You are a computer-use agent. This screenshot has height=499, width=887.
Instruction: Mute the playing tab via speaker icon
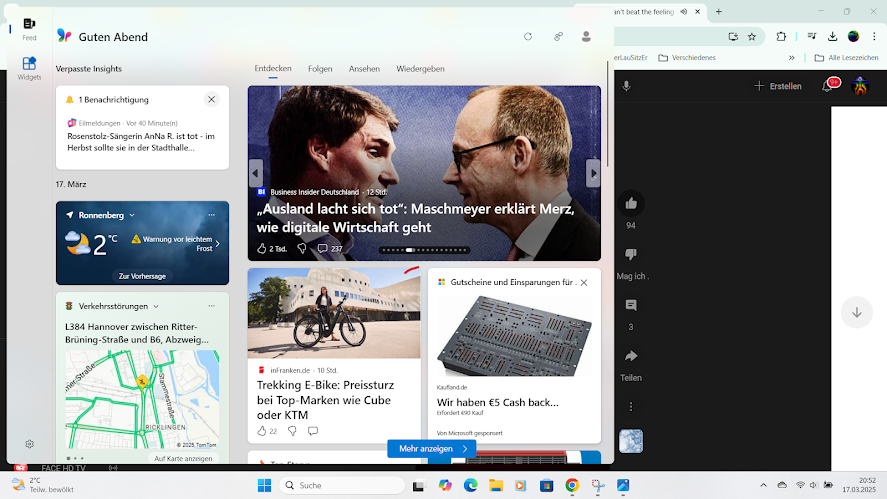[684, 11]
